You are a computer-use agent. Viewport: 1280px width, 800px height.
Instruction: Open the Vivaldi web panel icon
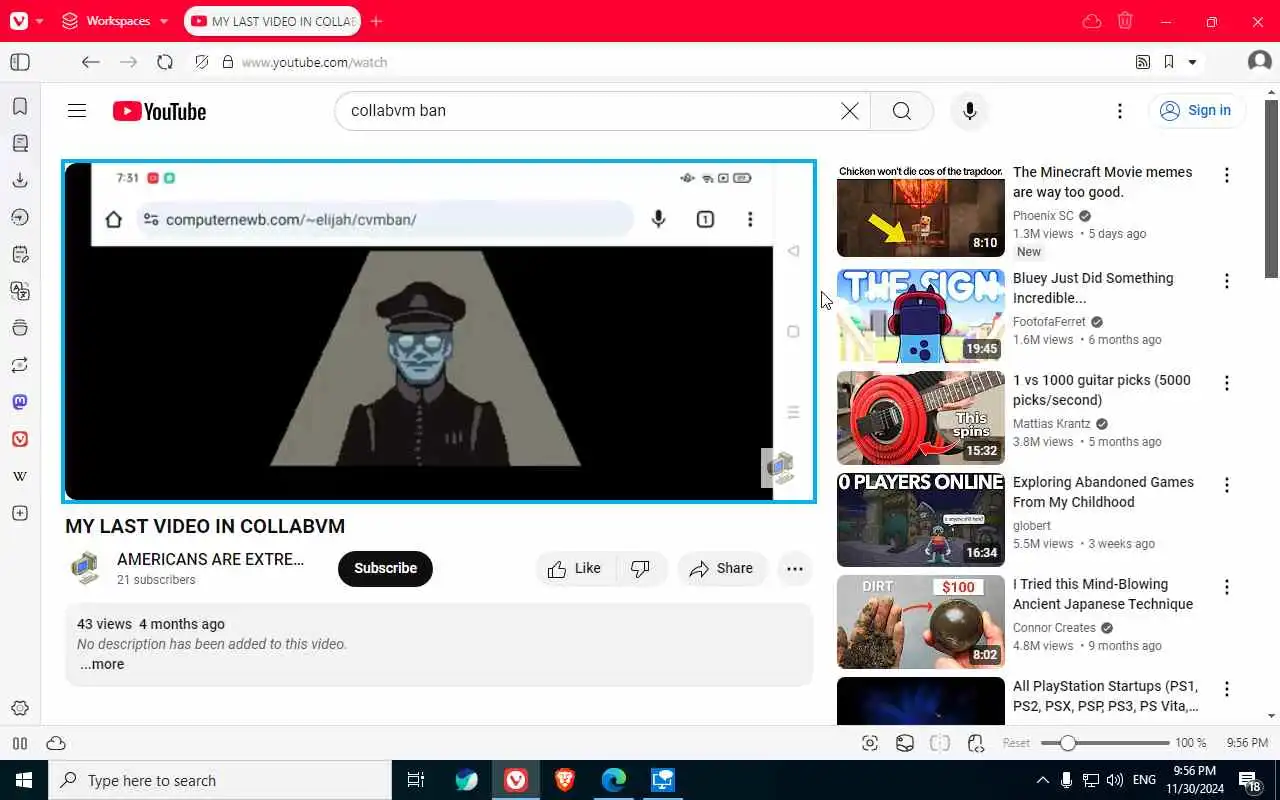(x=20, y=439)
